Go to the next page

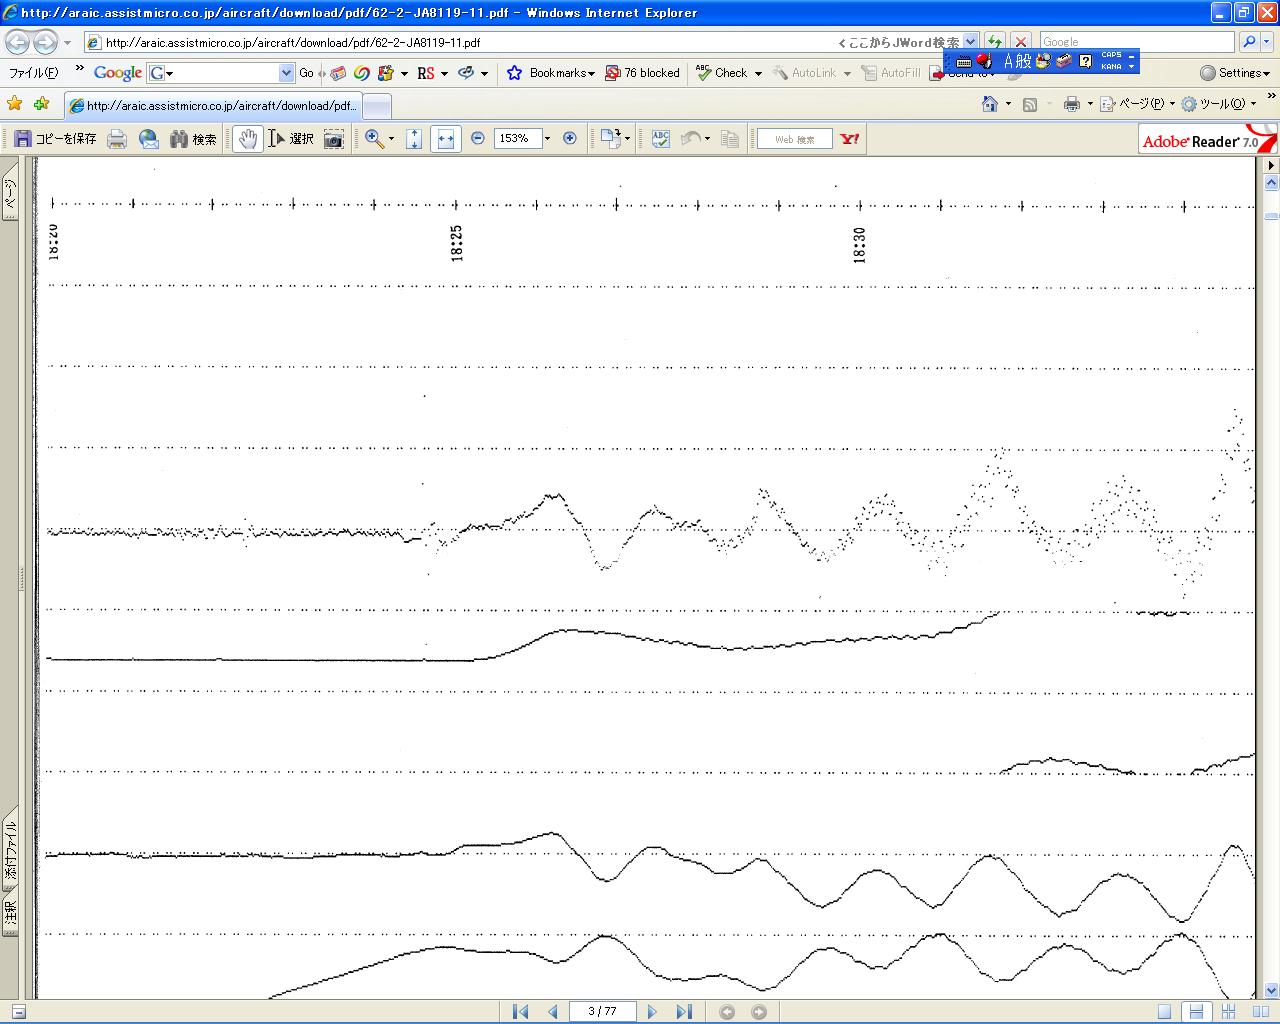tap(652, 1011)
